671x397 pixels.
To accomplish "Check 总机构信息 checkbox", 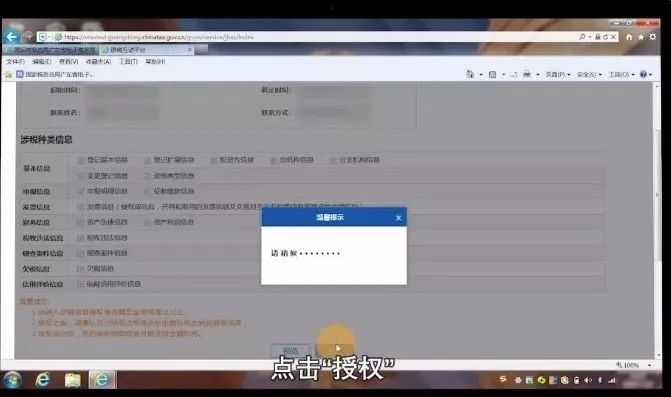I will click(273, 160).
